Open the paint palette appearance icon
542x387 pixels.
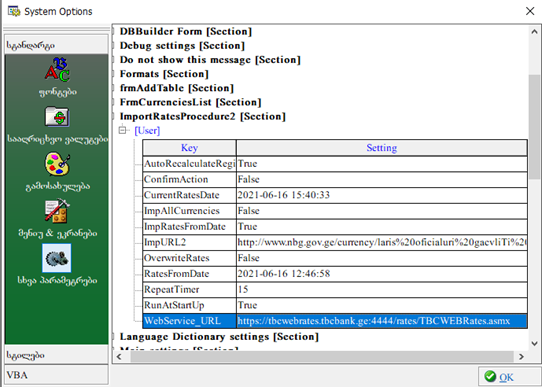coord(57,164)
